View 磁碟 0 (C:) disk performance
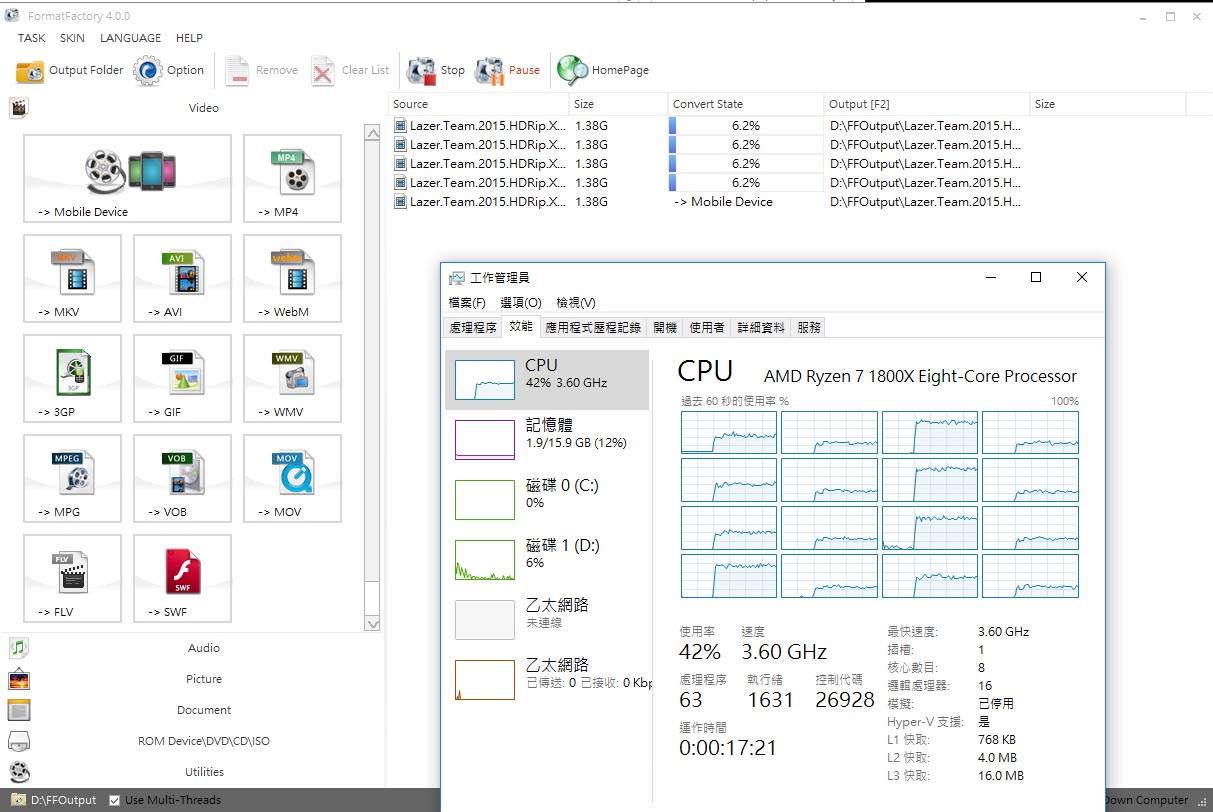The image size is (1213, 812). (547, 499)
